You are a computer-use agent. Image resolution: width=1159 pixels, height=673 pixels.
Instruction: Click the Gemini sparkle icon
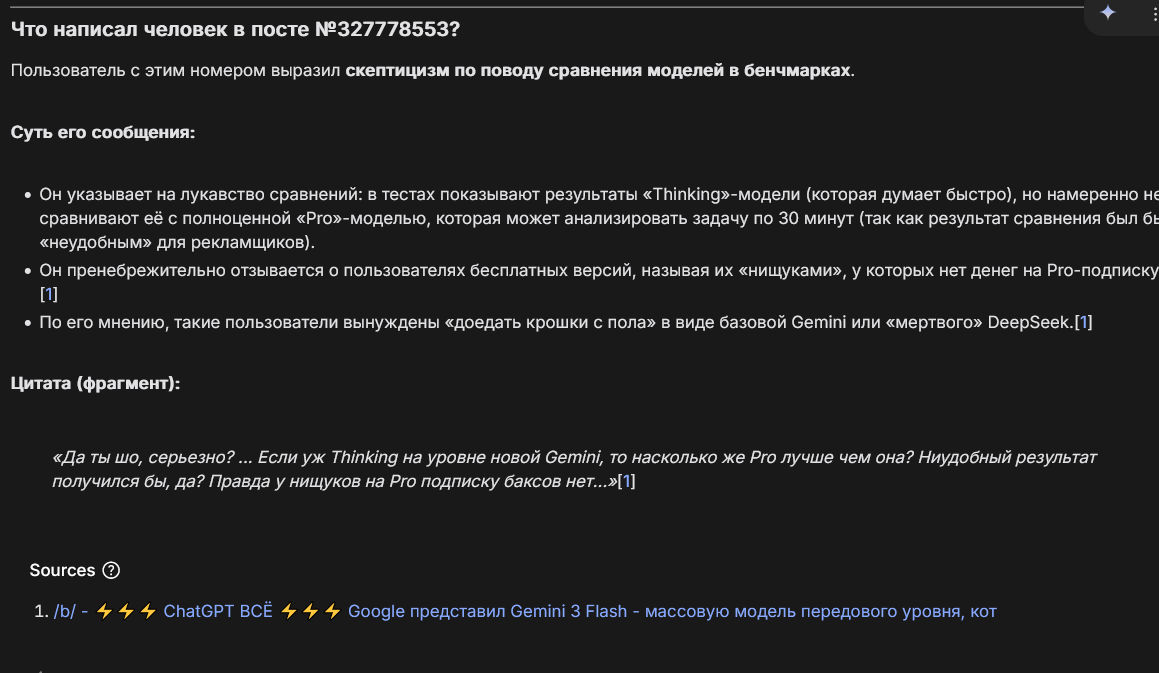pyautogui.click(x=1107, y=13)
